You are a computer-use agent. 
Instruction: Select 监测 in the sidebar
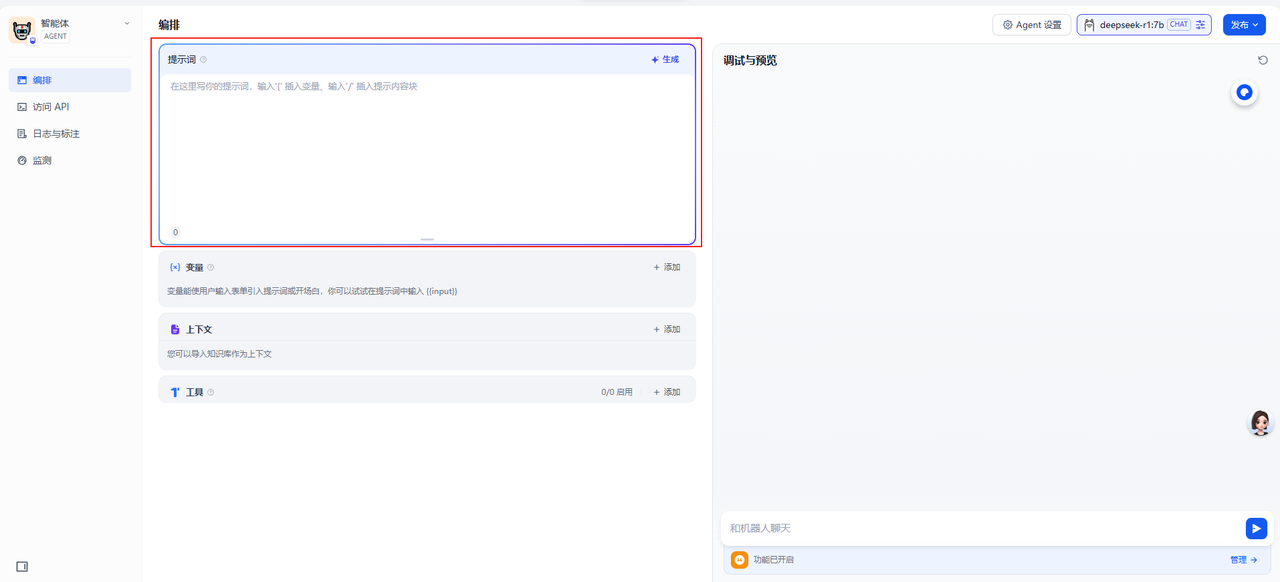[41, 160]
